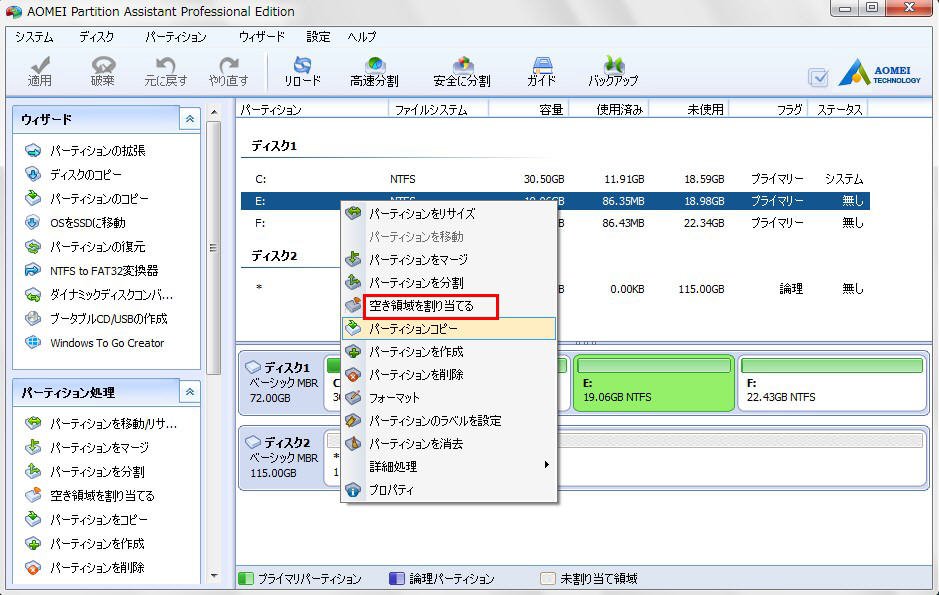The width and height of the screenshot is (939, 595).
Task: Choose 空き領域を割り当てる in context menu
Action: pos(449,306)
